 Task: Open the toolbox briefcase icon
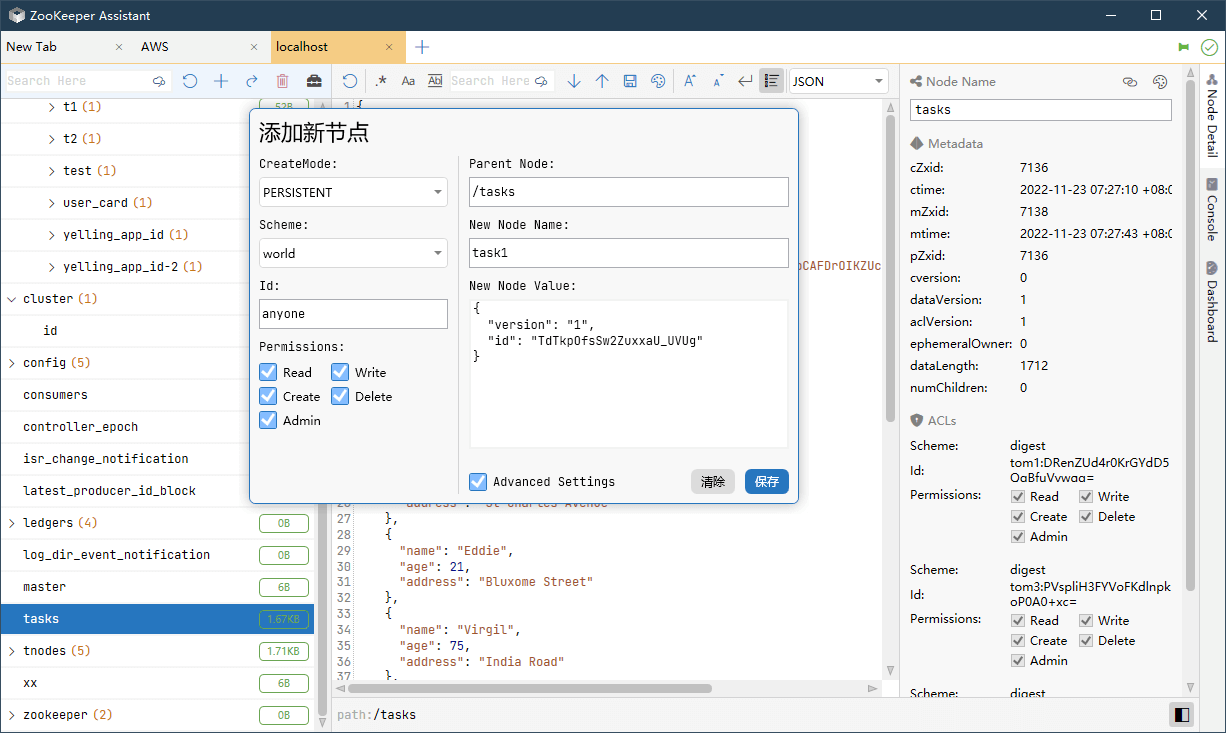coord(314,81)
